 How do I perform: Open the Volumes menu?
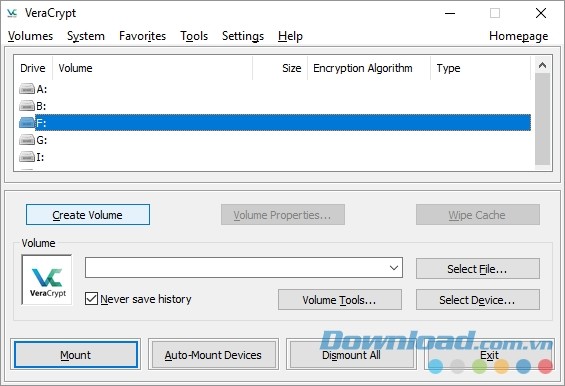tap(30, 36)
